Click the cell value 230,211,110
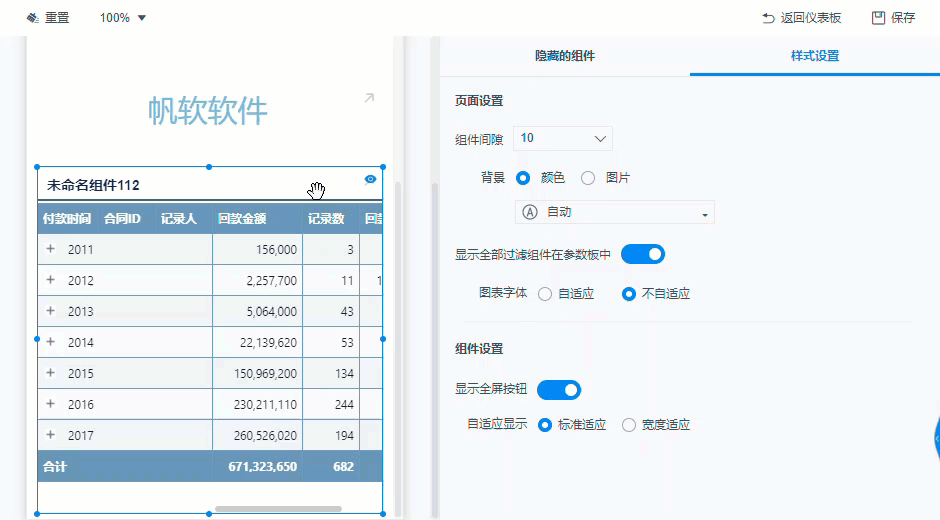This screenshot has height=520, width=940. [x=266, y=405]
